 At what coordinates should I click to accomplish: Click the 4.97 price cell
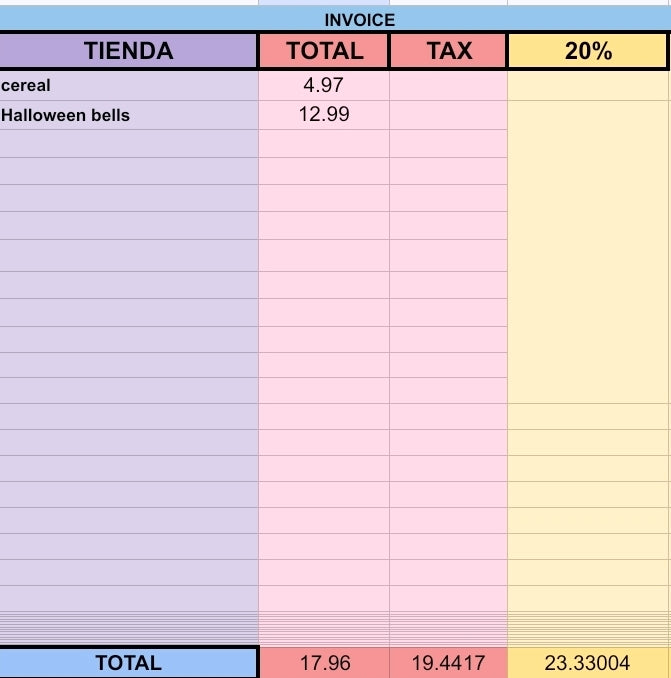[324, 86]
